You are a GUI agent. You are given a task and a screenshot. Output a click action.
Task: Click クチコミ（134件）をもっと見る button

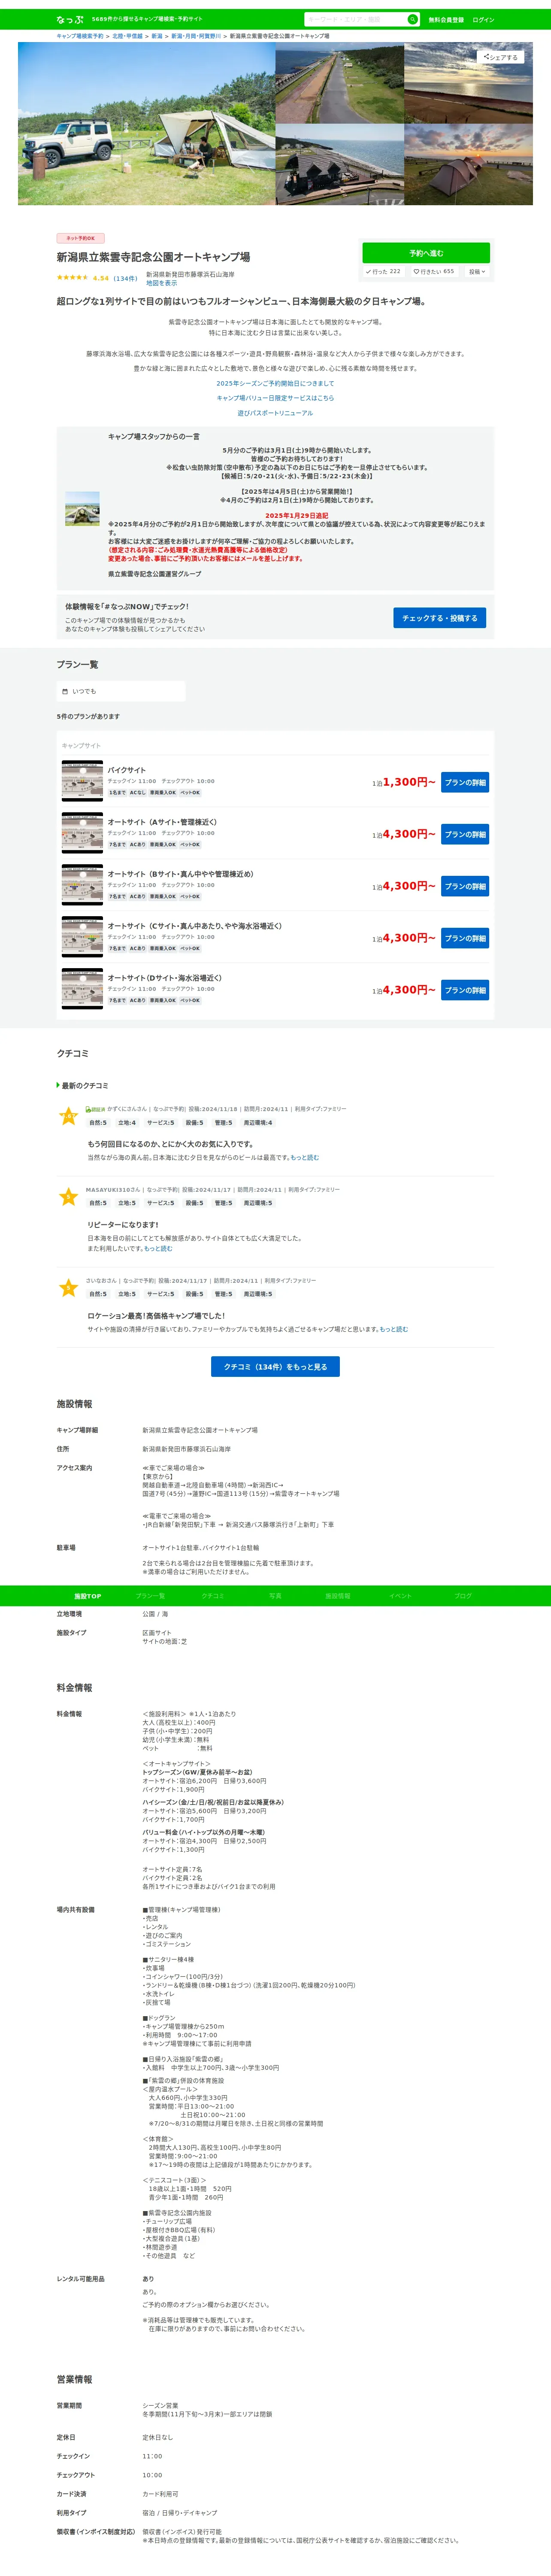(x=275, y=1367)
